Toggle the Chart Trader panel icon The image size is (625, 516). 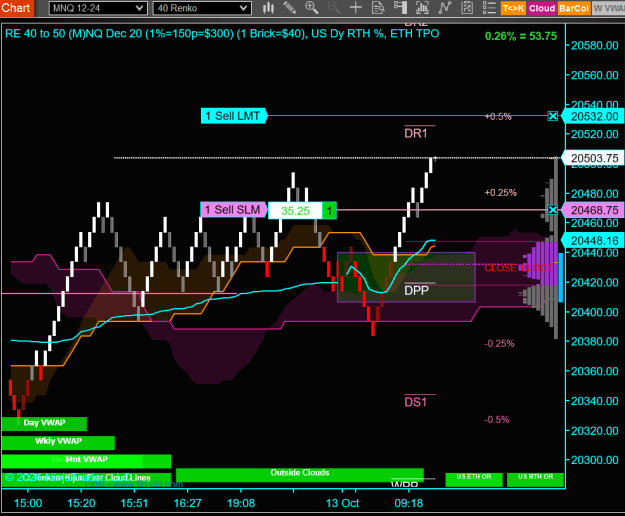click(x=400, y=8)
